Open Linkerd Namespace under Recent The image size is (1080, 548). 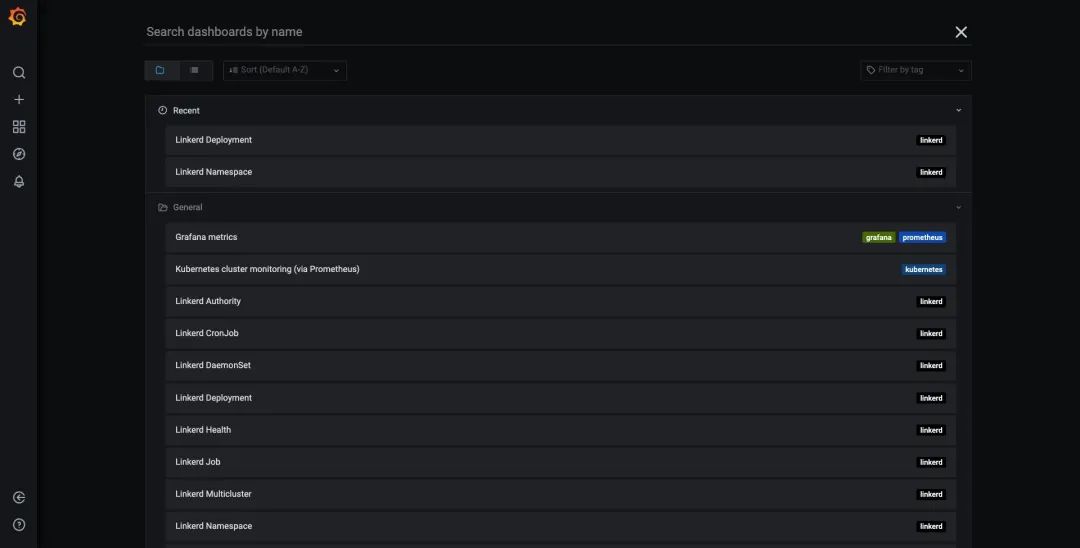point(561,172)
